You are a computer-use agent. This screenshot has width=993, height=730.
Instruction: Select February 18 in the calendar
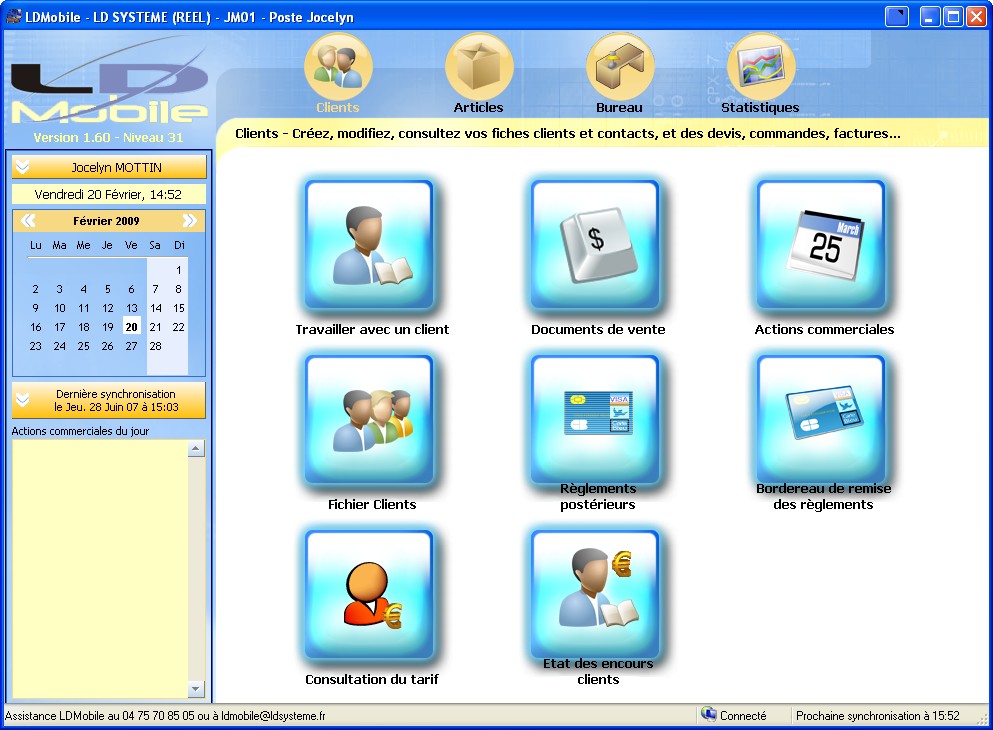[x=84, y=327]
